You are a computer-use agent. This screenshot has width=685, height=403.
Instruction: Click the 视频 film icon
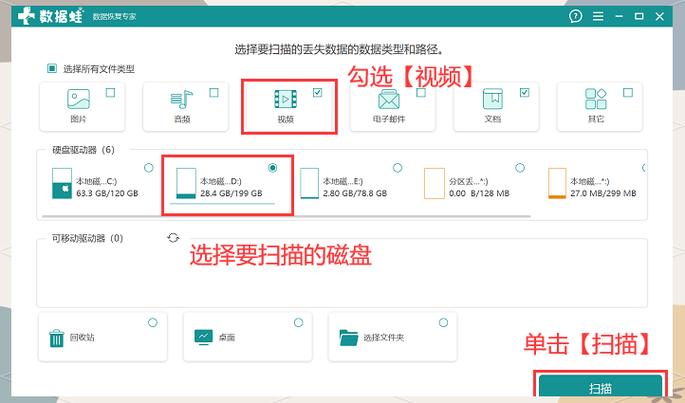coord(285,99)
